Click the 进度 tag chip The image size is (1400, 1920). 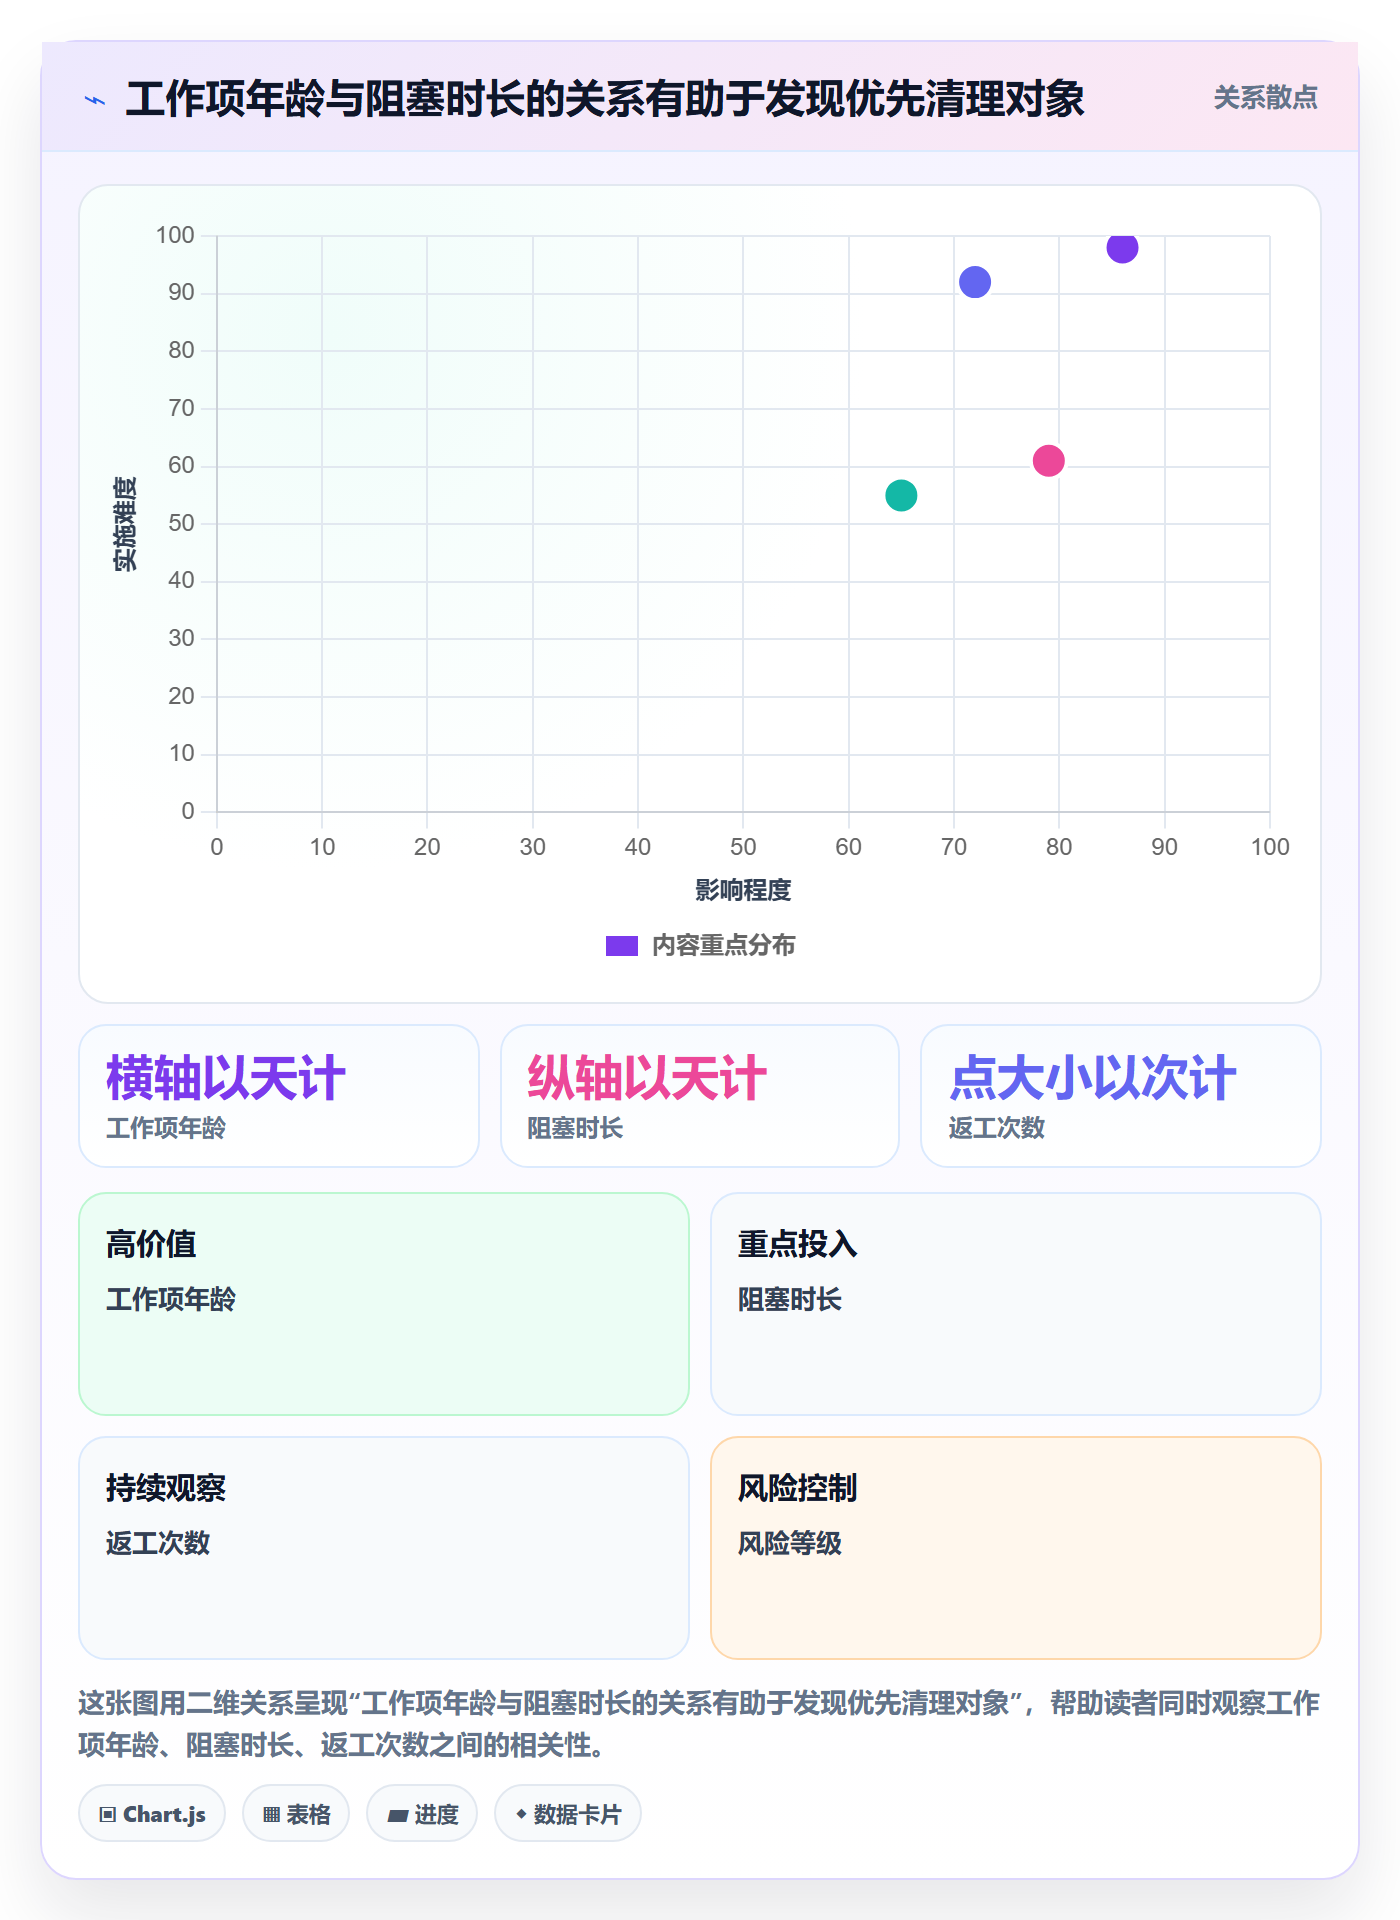coord(422,1814)
